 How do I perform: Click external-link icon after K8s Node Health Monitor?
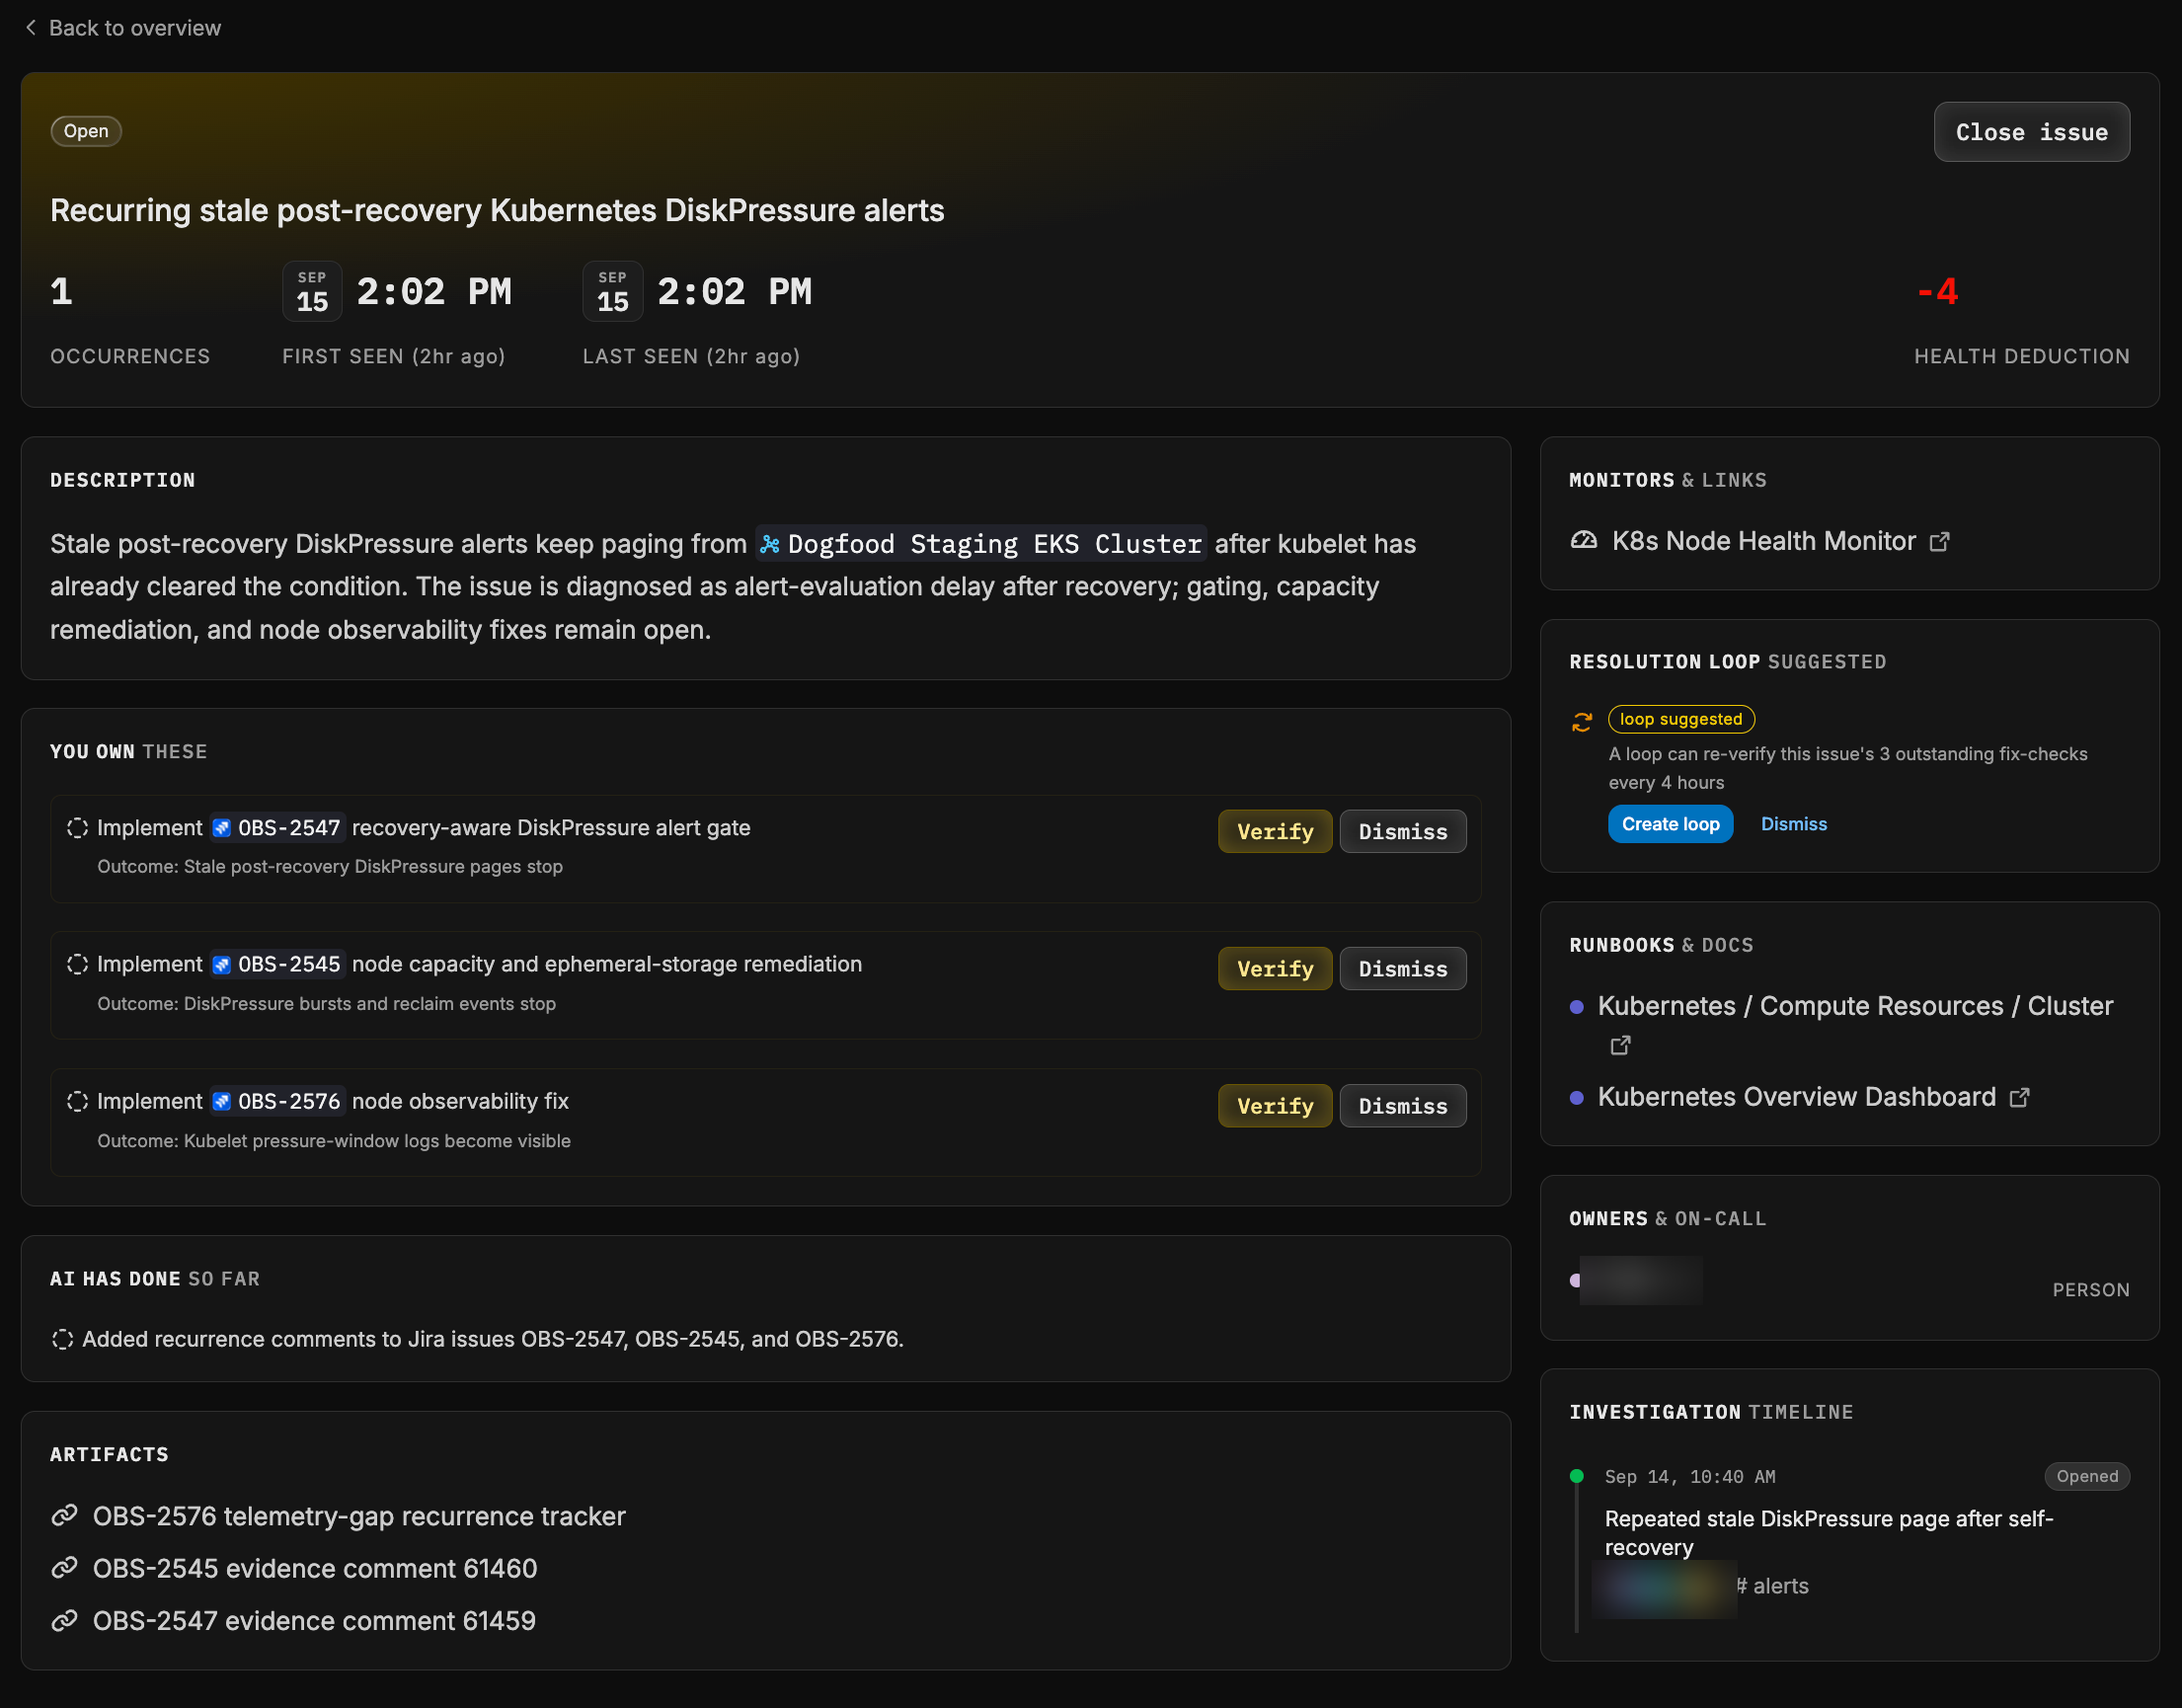tap(1939, 542)
